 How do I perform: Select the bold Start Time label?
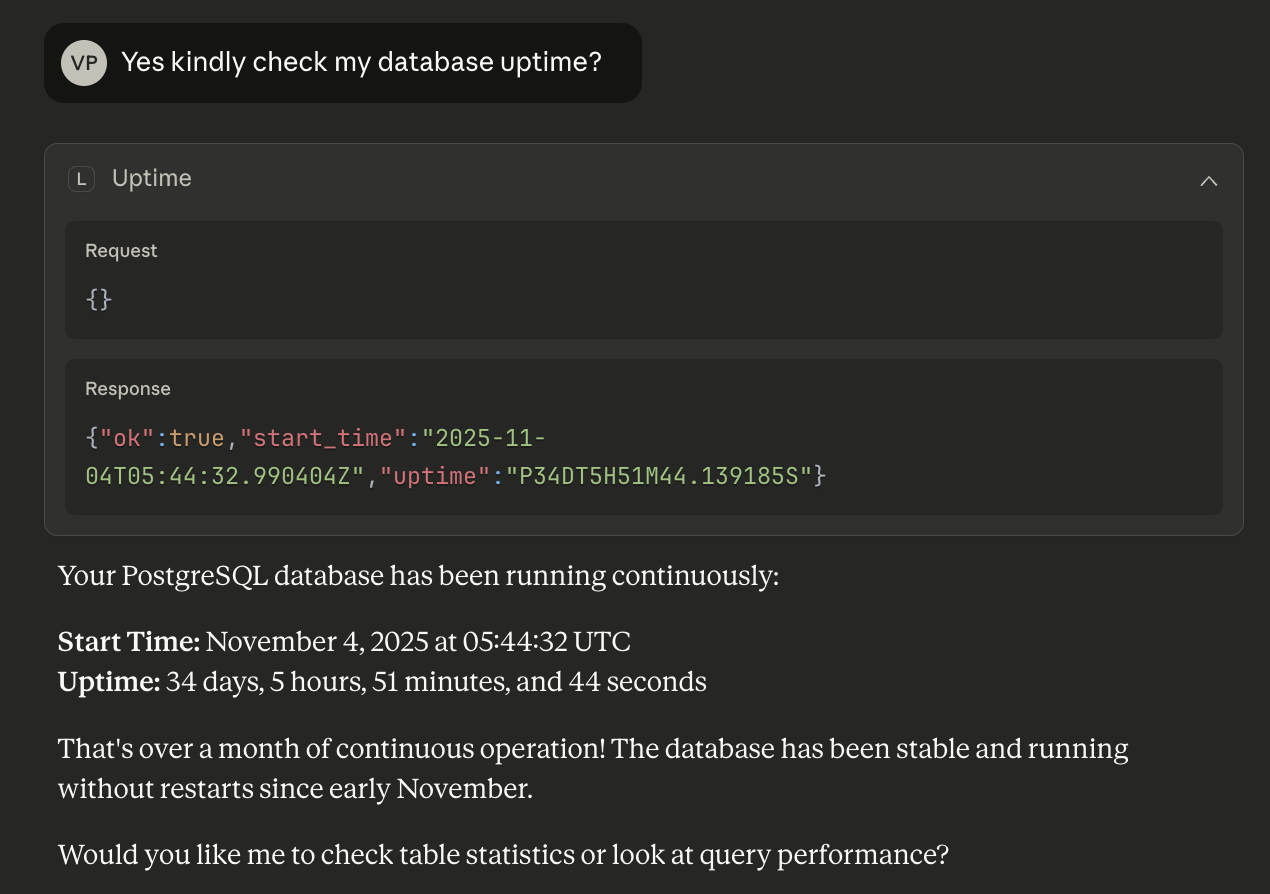tap(125, 641)
